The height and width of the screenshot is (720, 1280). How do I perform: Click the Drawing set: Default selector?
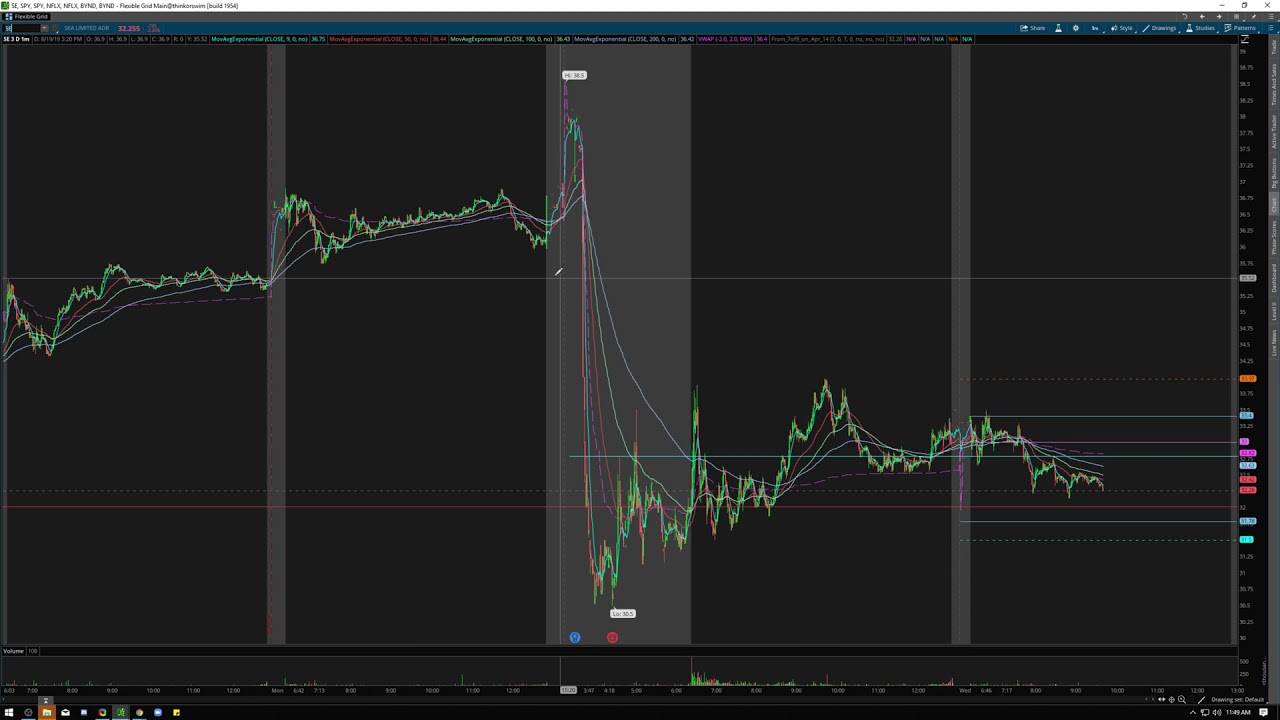1238,700
